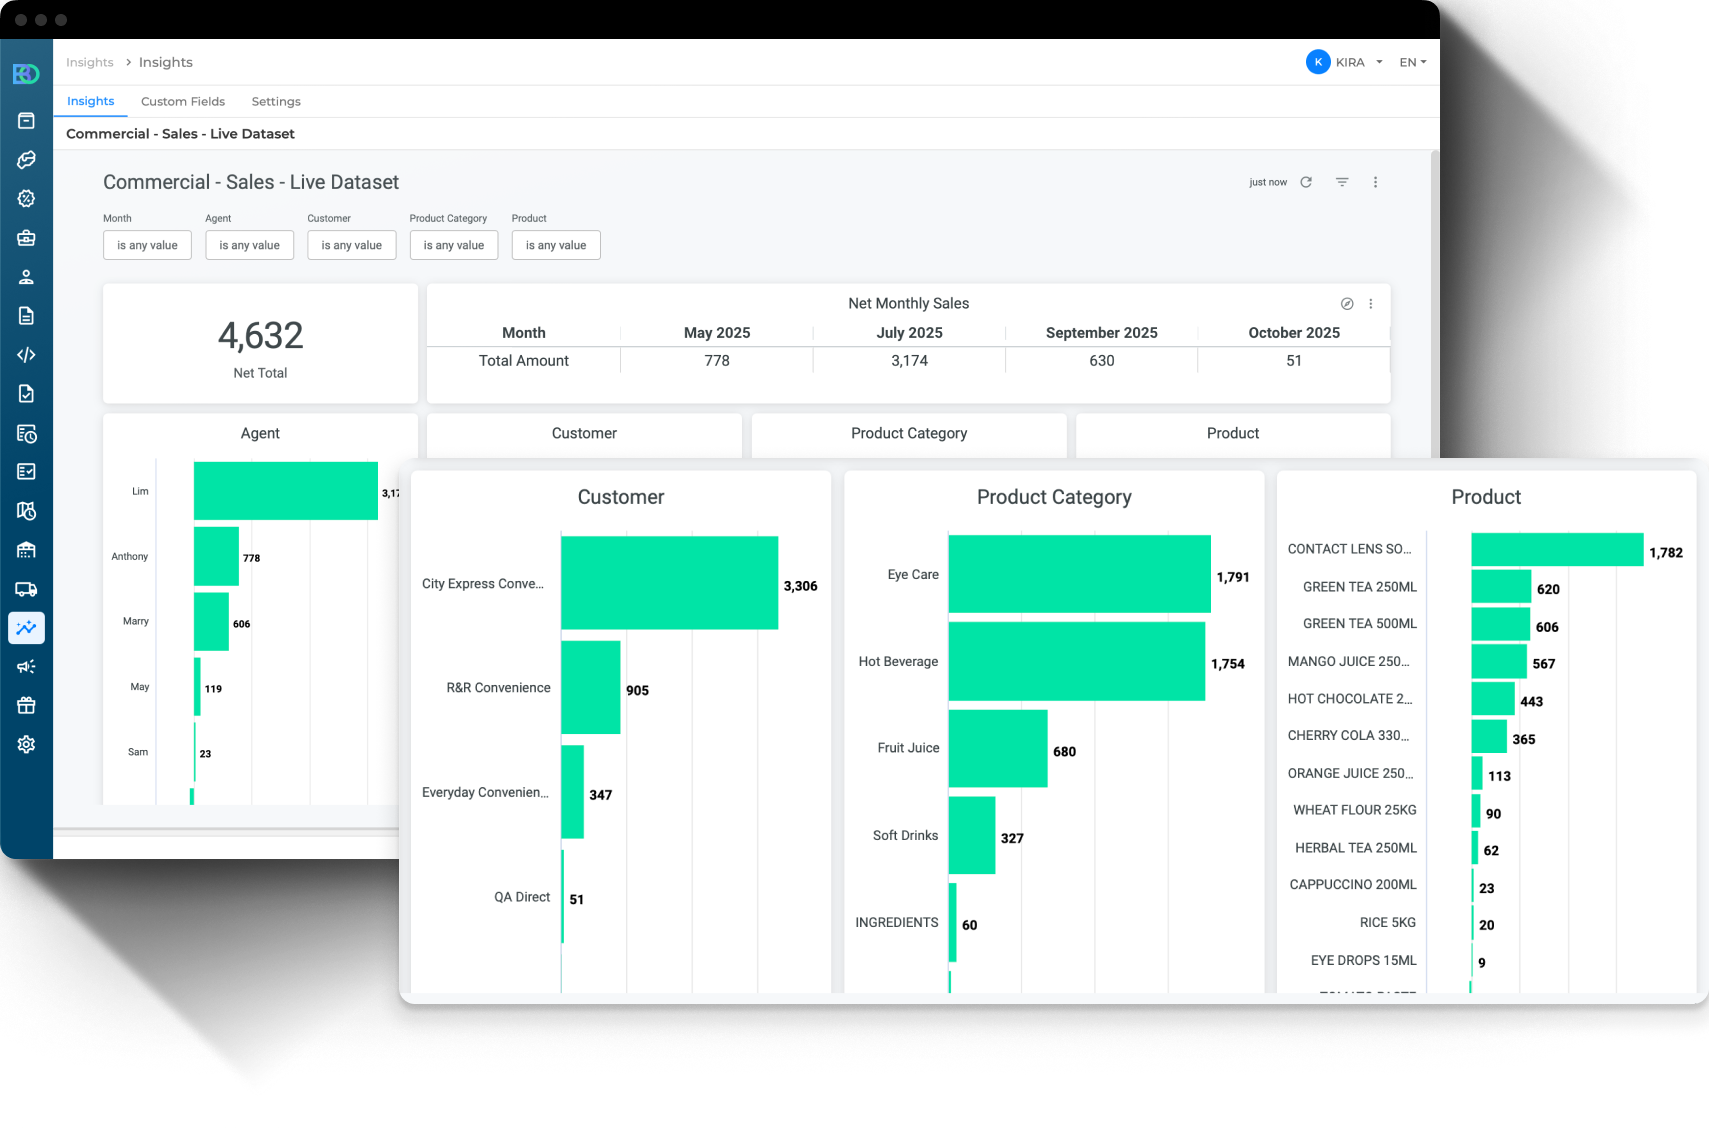This screenshot has height=1128, width=1709.
Task: Open the dashboard three-dot actions menu
Action: pyautogui.click(x=1375, y=182)
